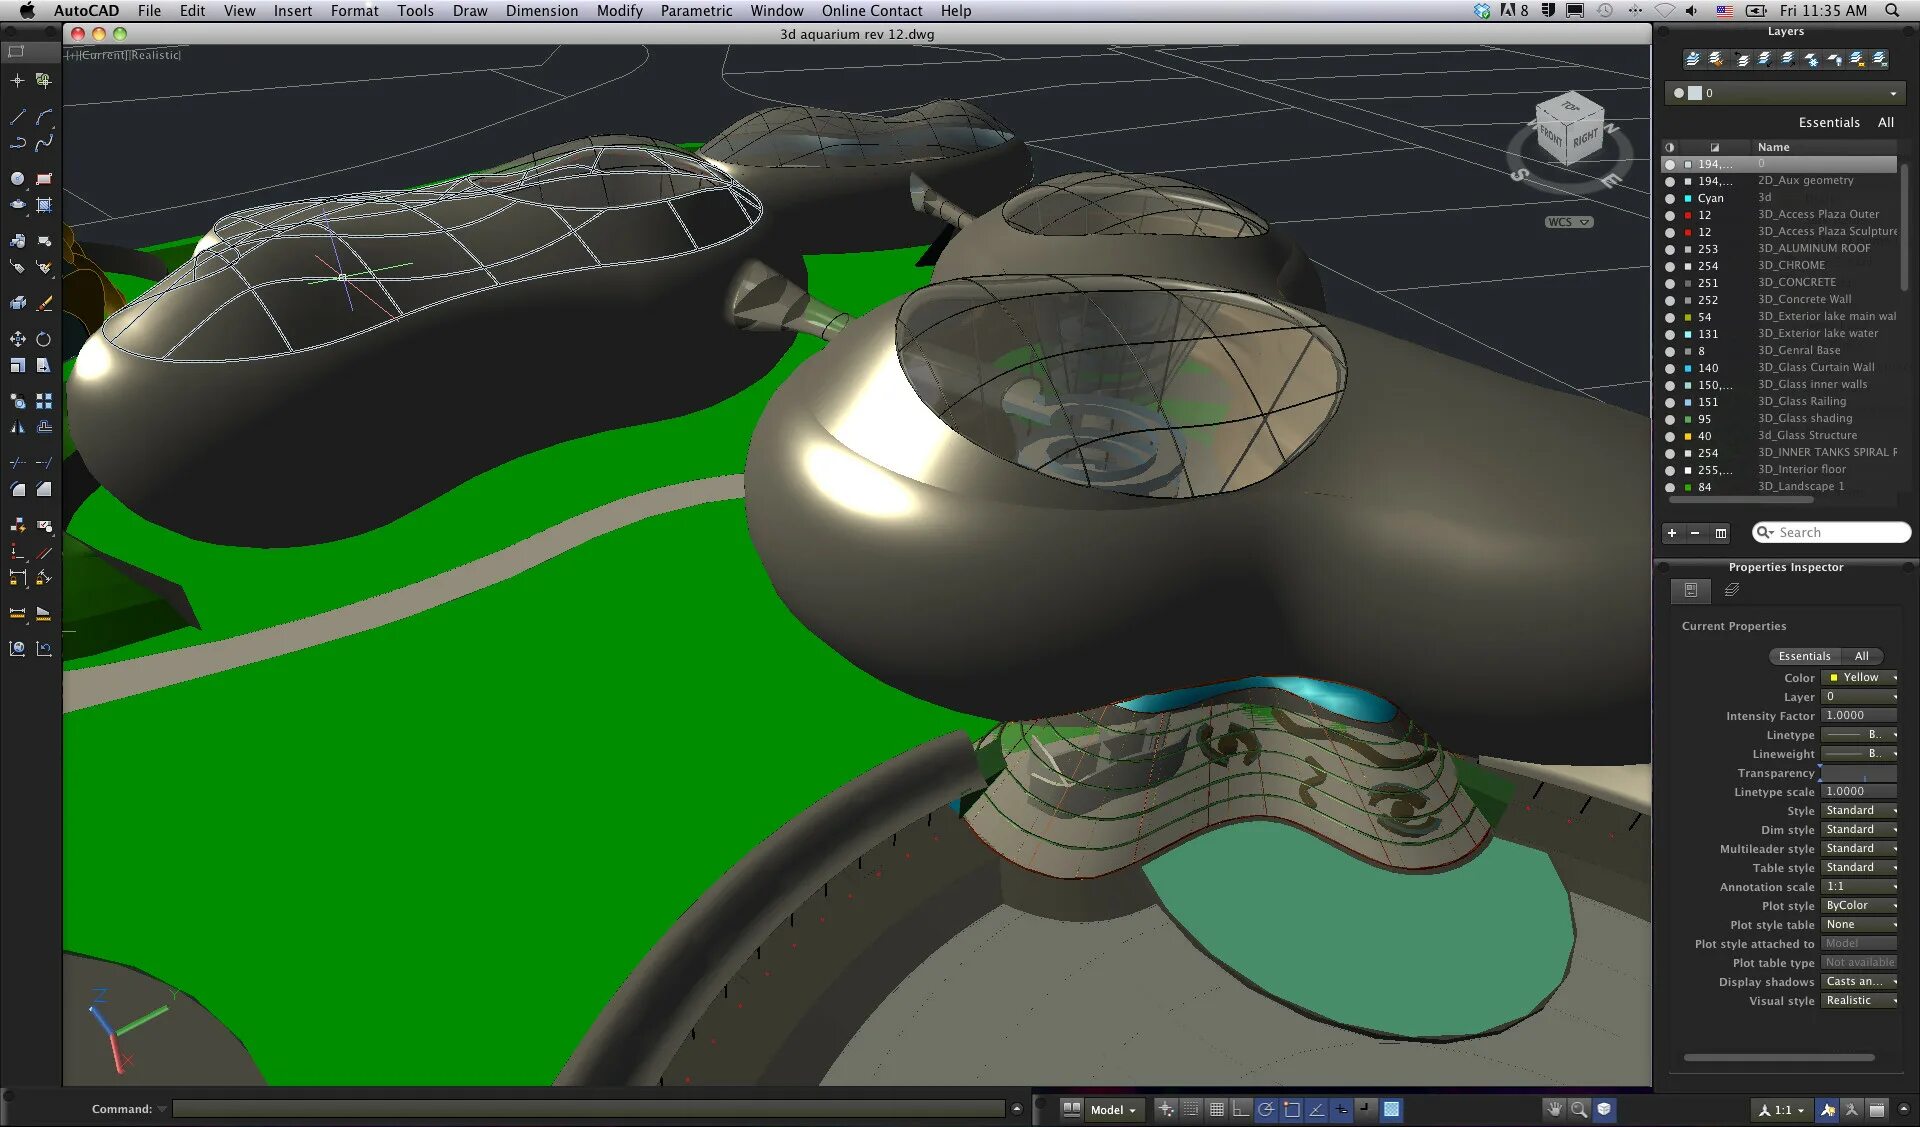The height and width of the screenshot is (1127, 1920).
Task: Click the Pan hand icon
Action: 1554,1109
